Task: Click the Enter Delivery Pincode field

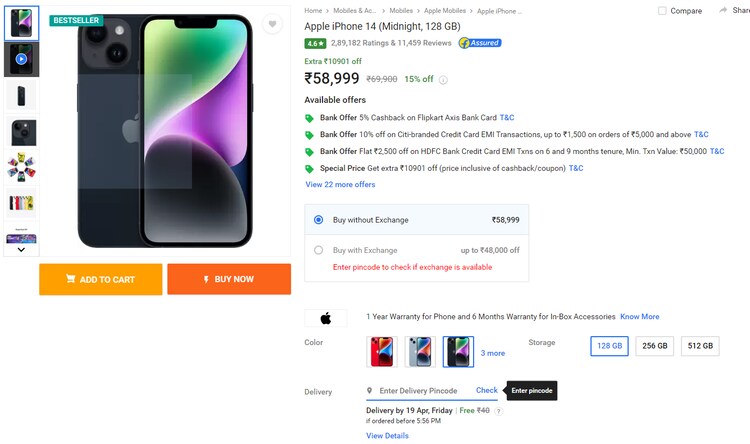Action: pyautogui.click(x=420, y=391)
